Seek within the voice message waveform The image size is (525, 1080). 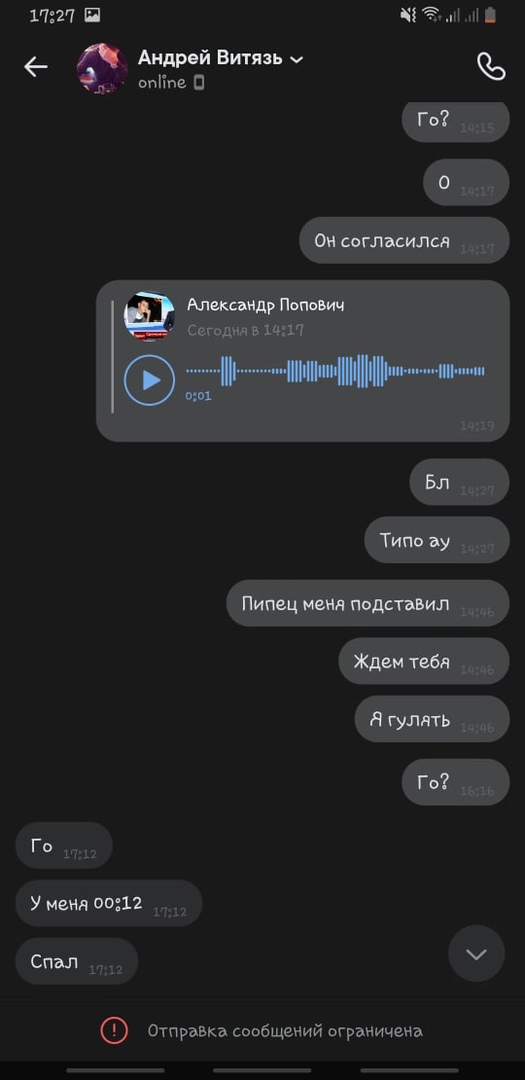(x=336, y=371)
